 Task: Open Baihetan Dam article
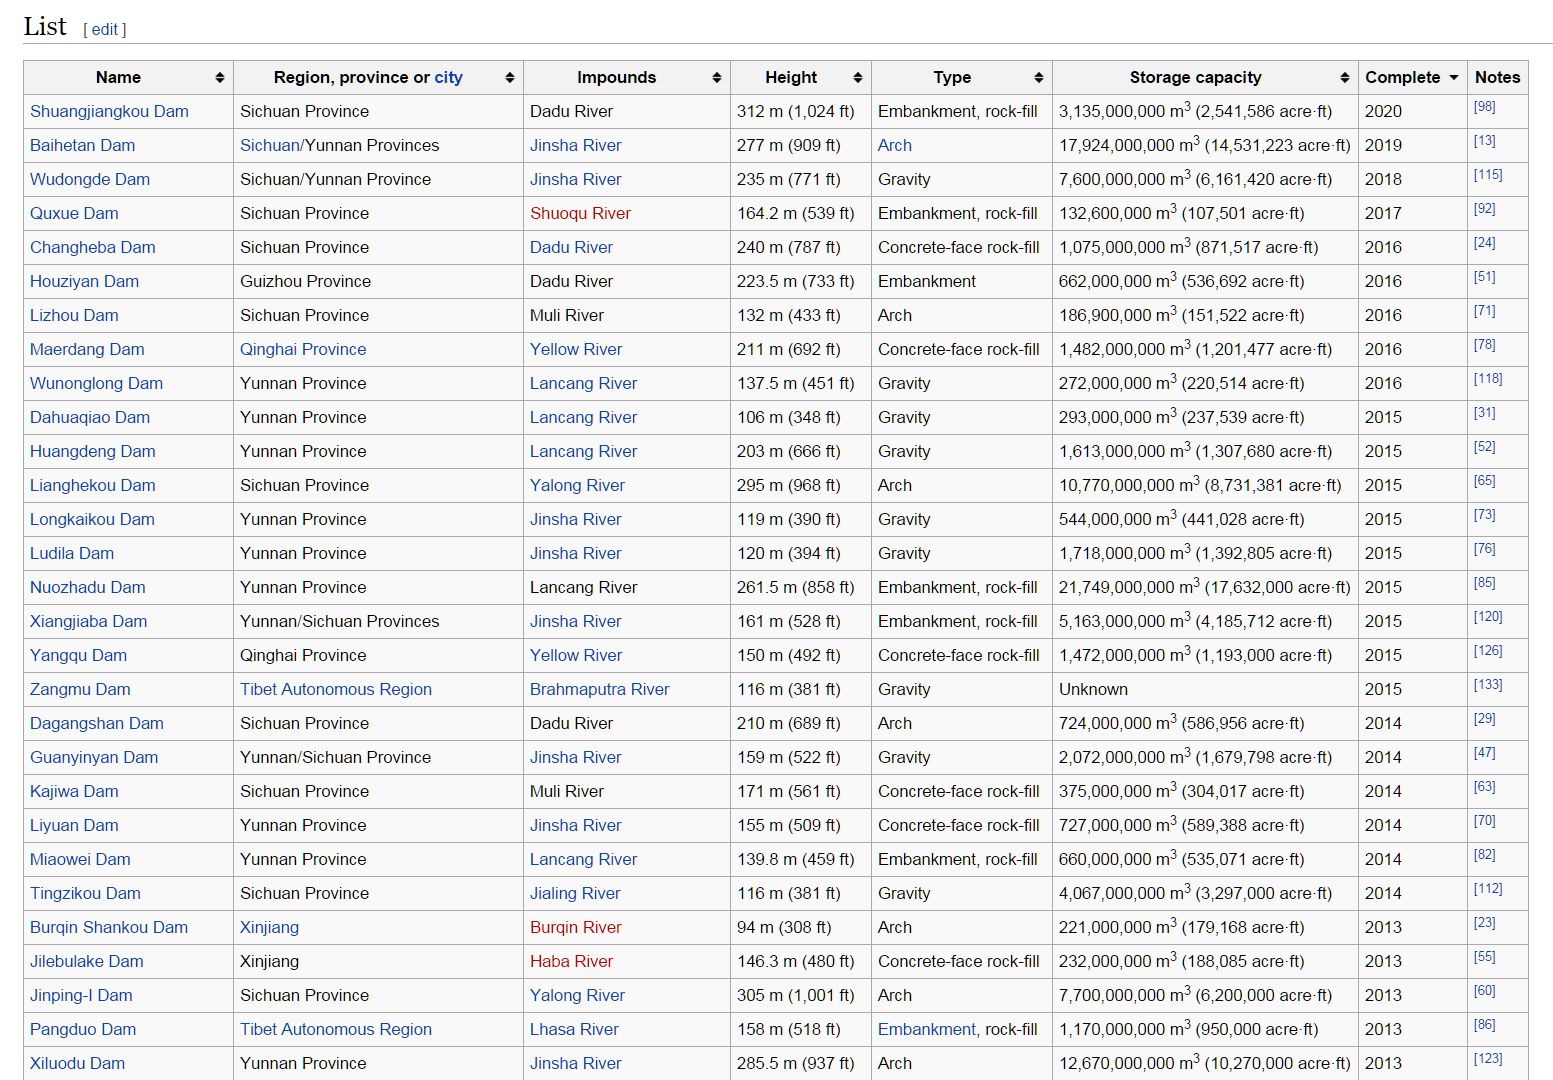(82, 146)
